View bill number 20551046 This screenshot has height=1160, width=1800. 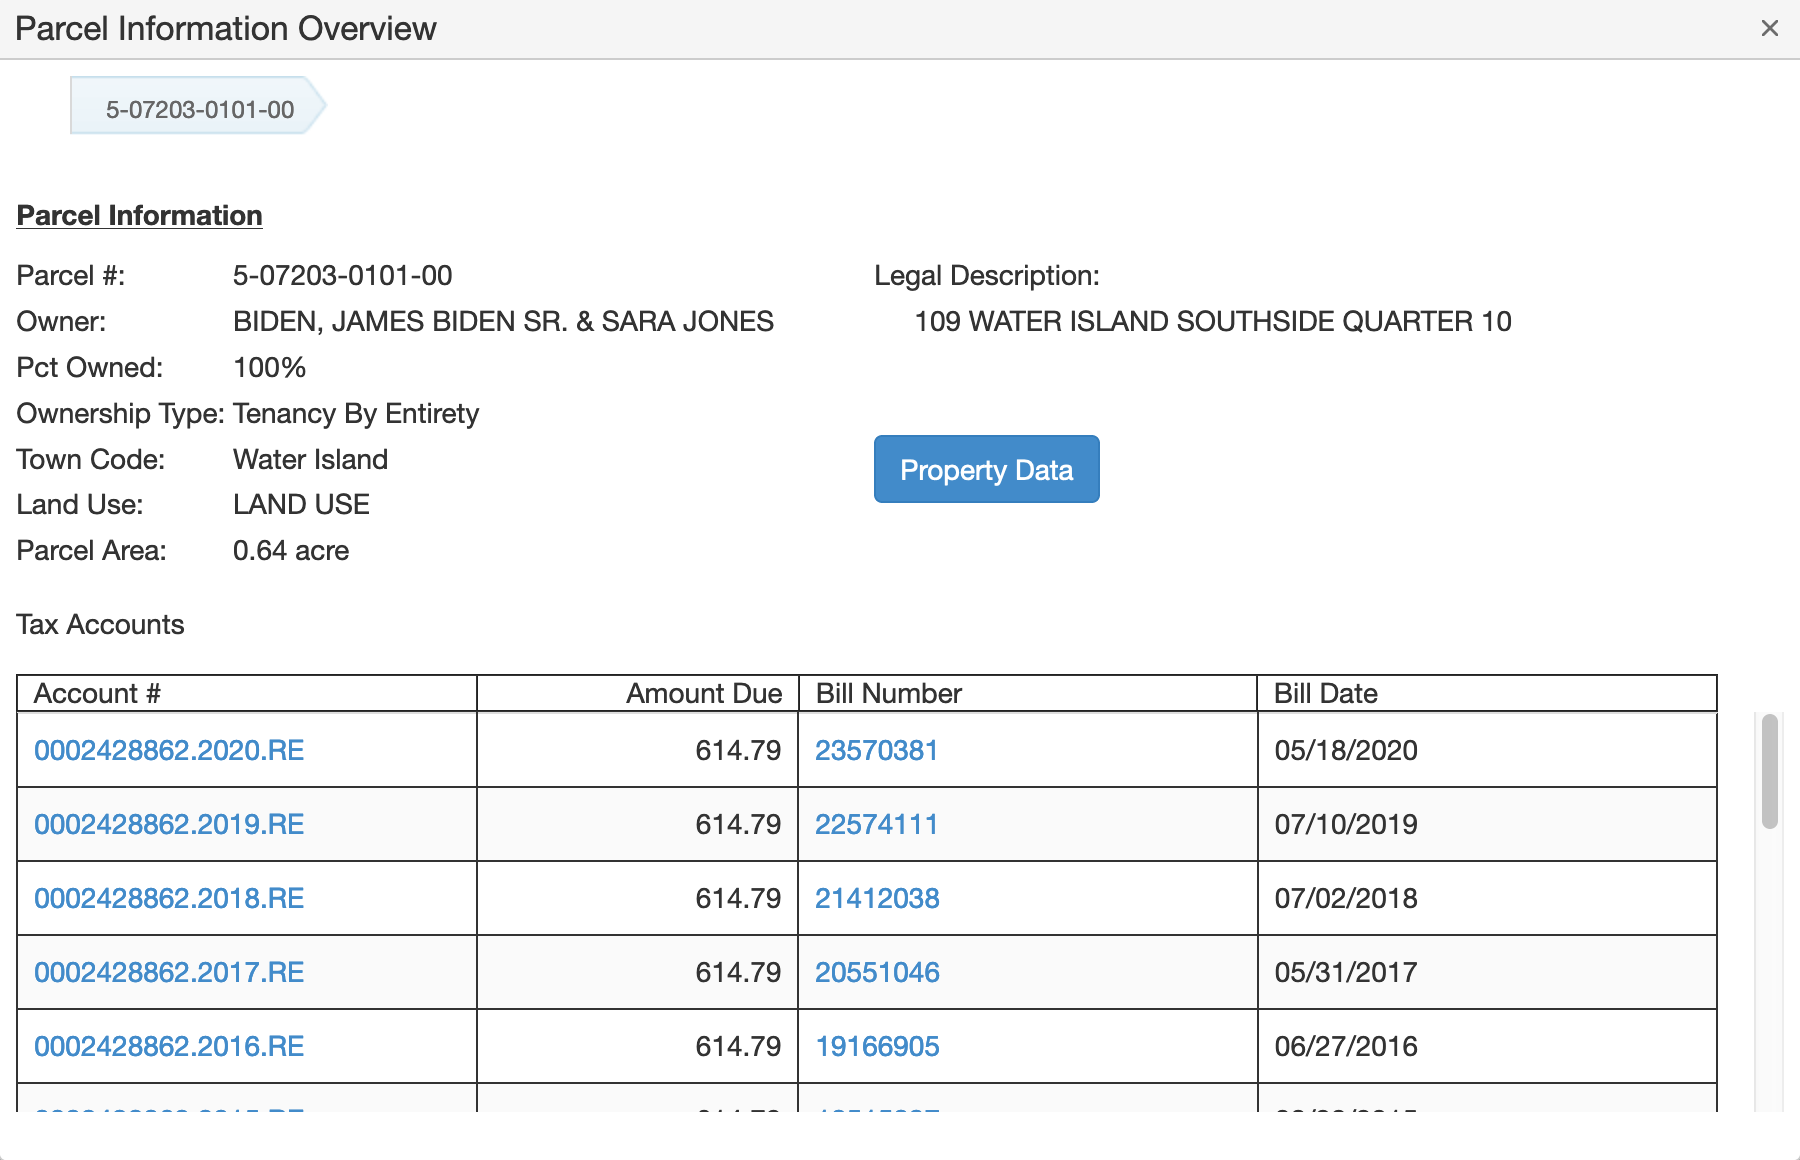(877, 972)
